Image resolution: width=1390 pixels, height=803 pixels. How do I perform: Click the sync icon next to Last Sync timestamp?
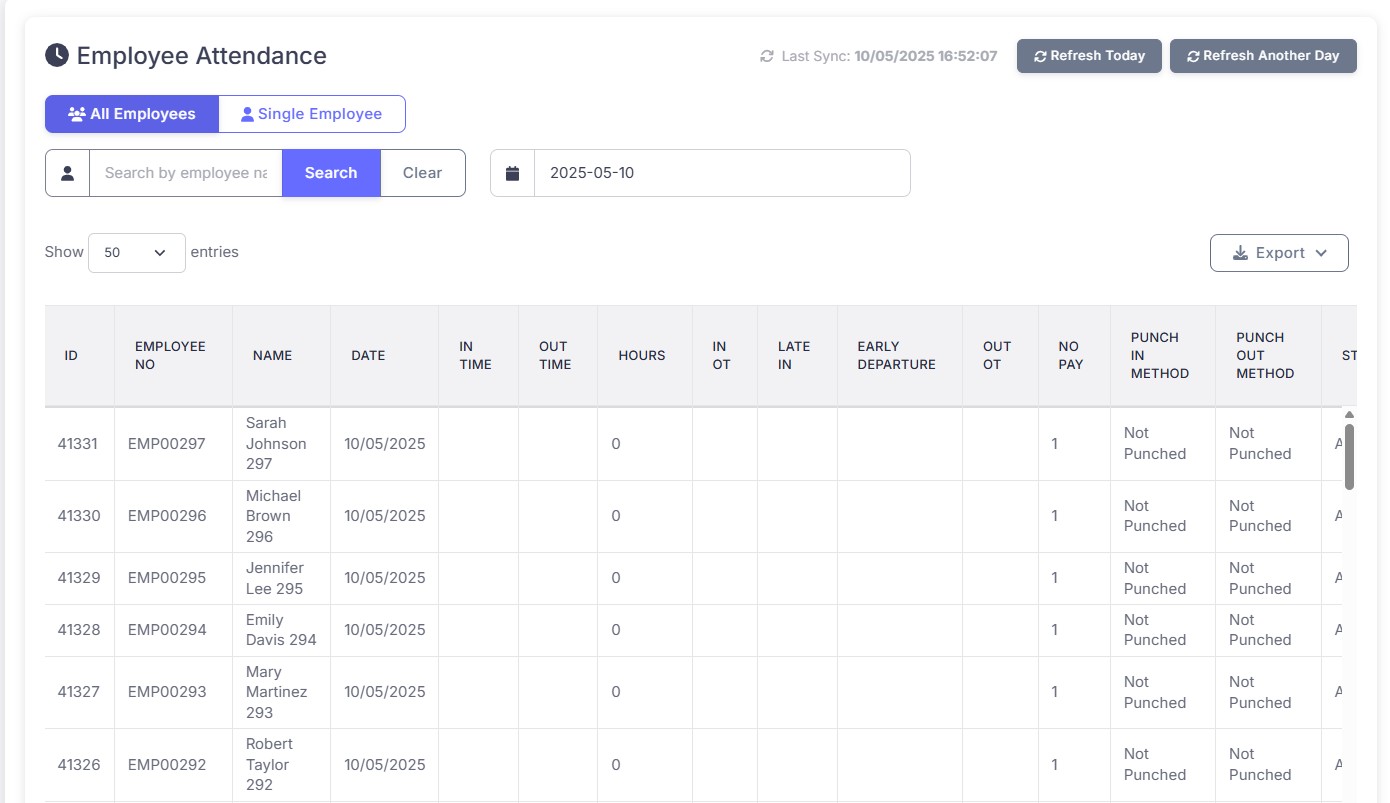(766, 56)
